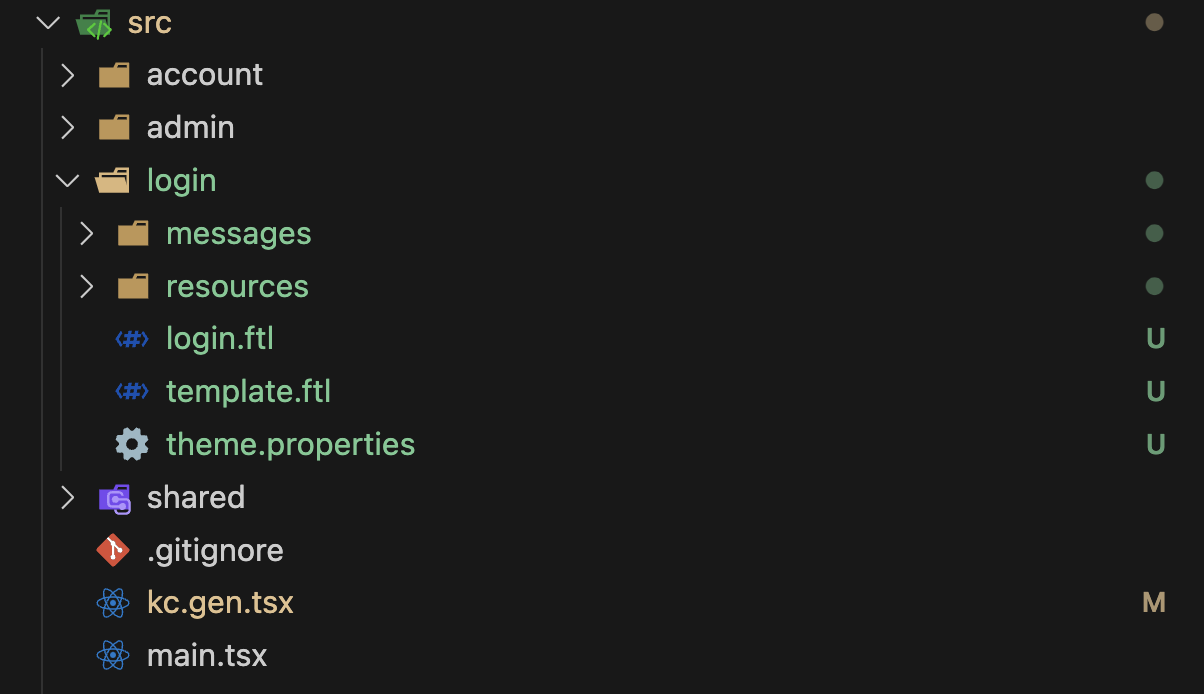Open the theme.properties file
This screenshot has width=1204, height=694.
tap(290, 443)
